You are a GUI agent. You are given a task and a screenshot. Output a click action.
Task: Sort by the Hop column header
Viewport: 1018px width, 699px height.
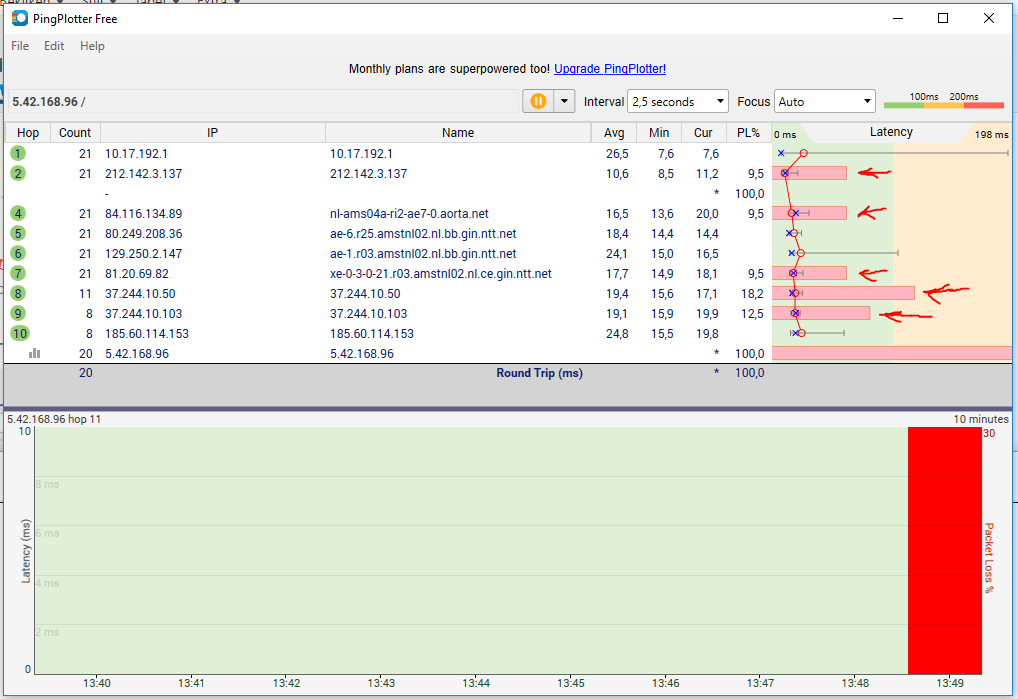[x=28, y=132]
